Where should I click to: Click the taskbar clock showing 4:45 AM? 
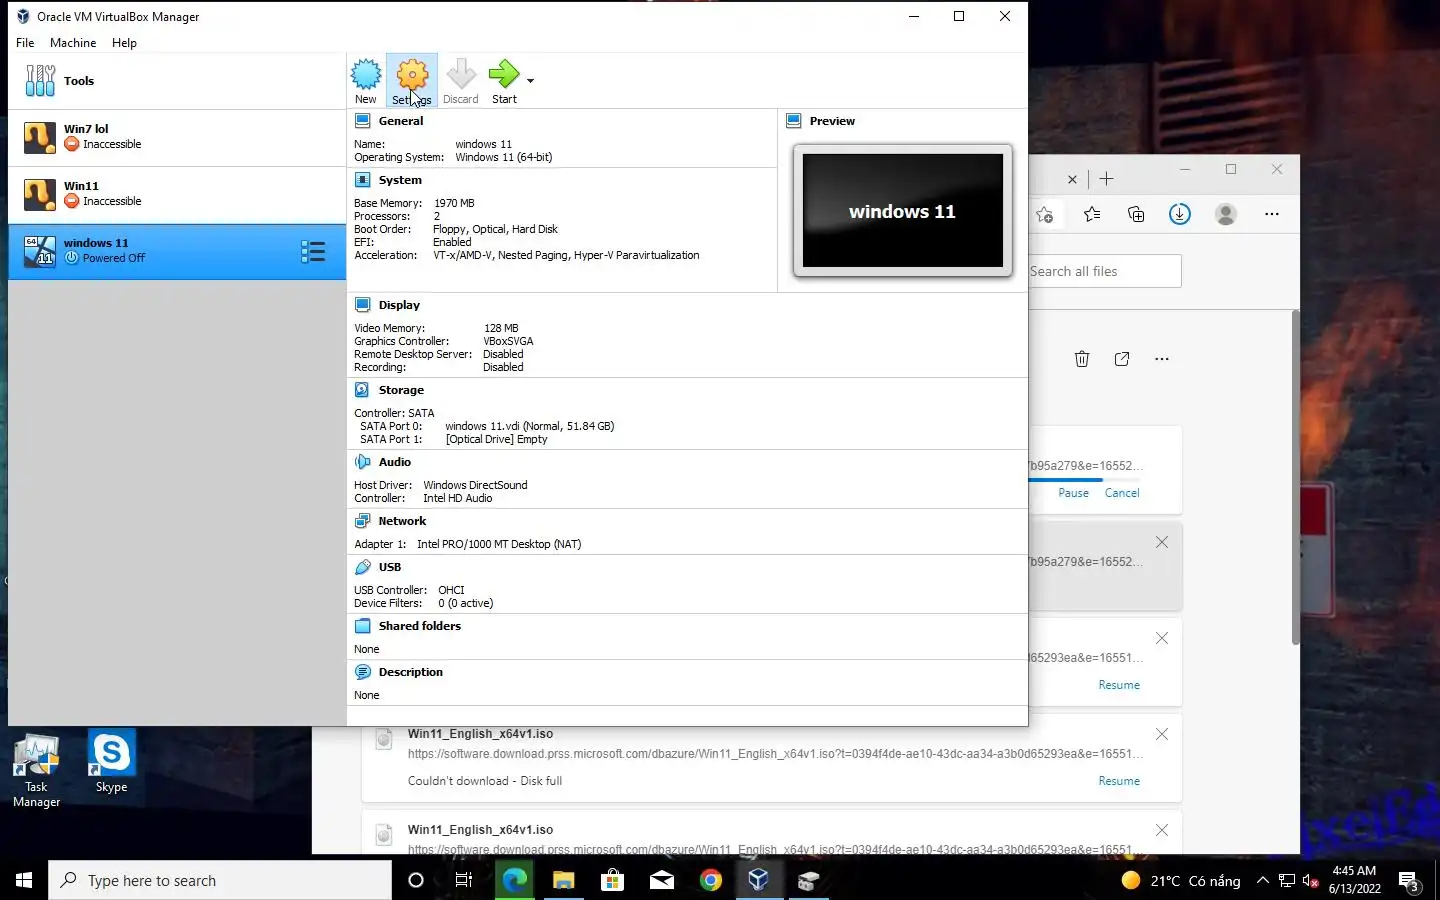[1355, 880]
